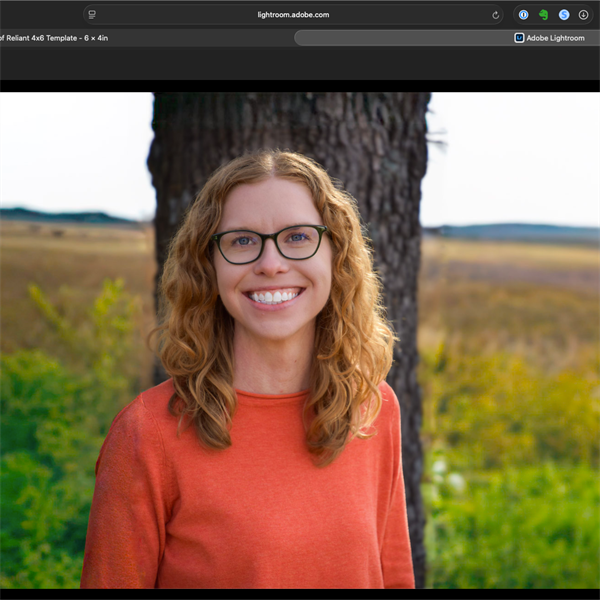Open the 1Password extension
600x600 pixels.
523,15
